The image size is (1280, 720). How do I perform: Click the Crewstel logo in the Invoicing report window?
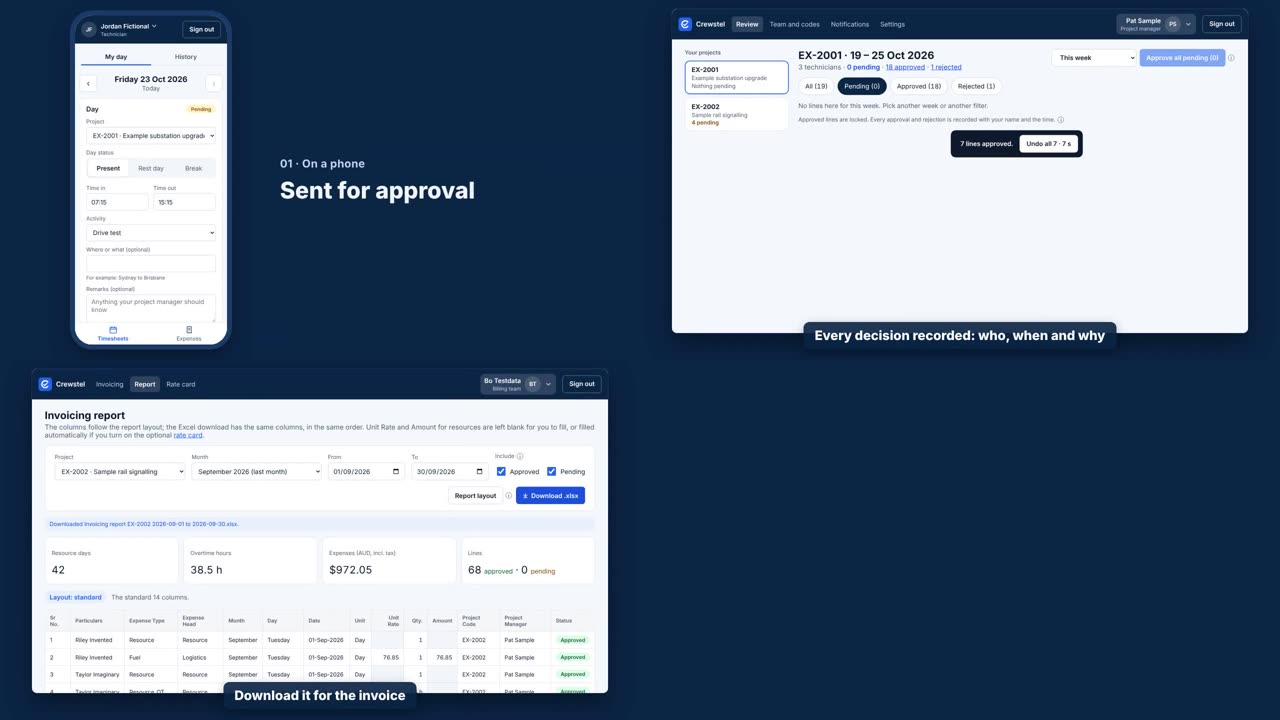(x=45, y=384)
